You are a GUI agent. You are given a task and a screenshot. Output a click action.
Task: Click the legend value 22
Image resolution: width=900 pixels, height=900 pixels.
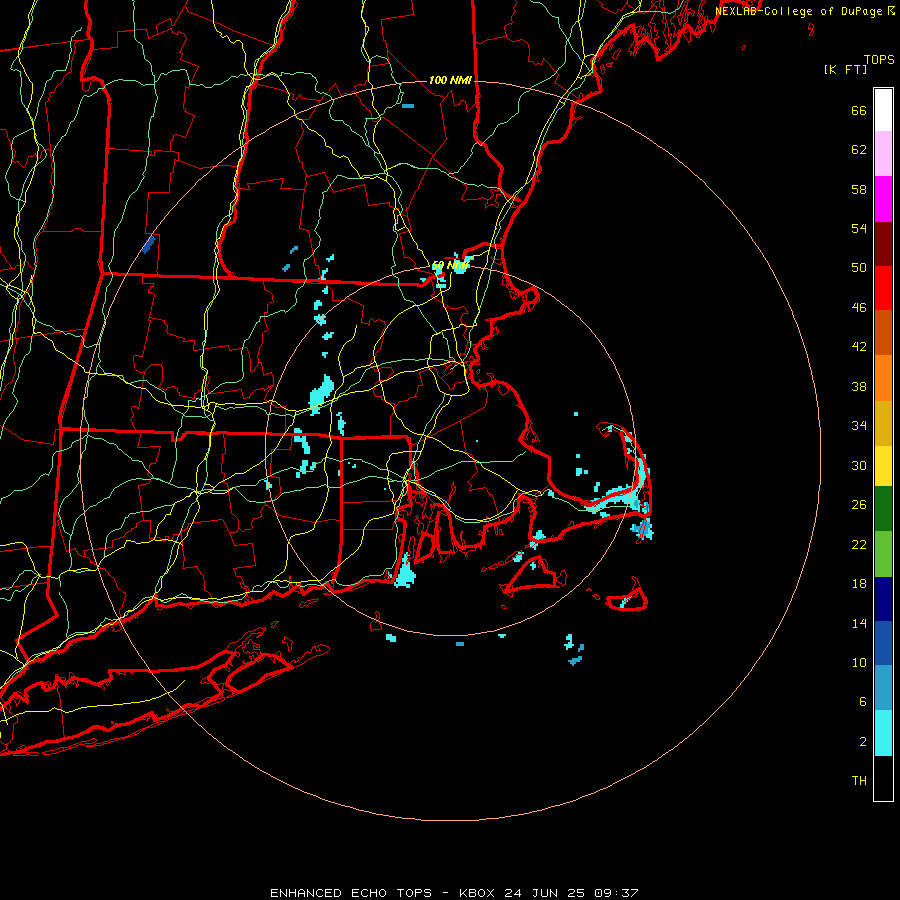pyautogui.click(x=859, y=544)
